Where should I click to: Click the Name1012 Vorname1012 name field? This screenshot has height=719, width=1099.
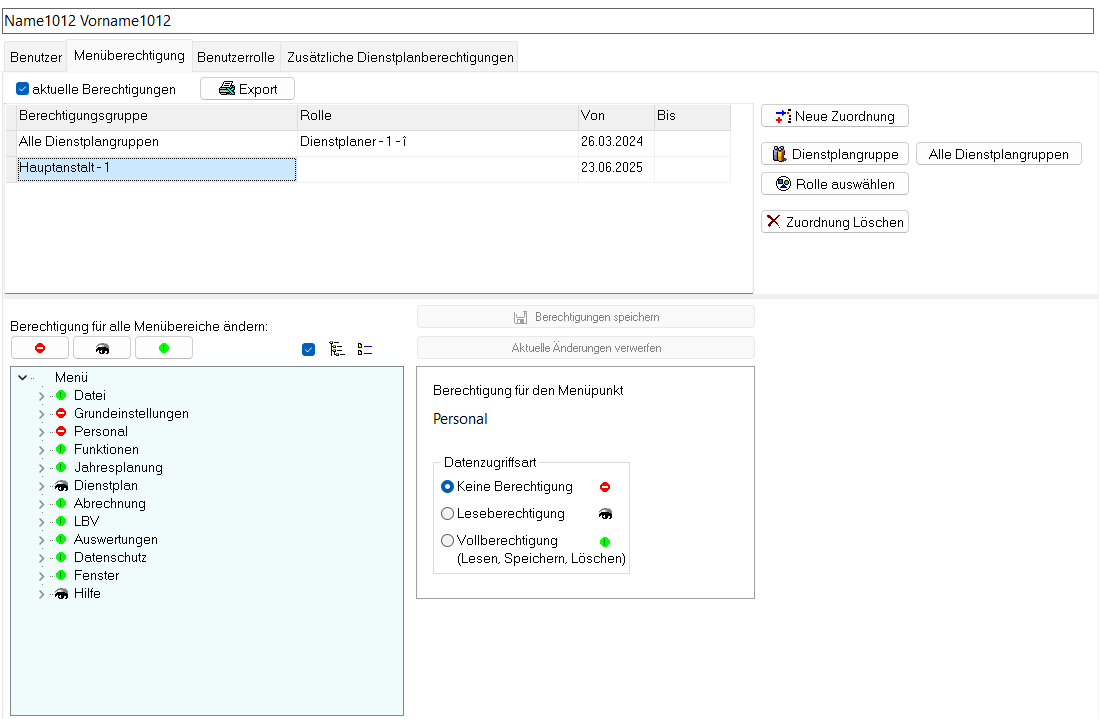click(548, 21)
